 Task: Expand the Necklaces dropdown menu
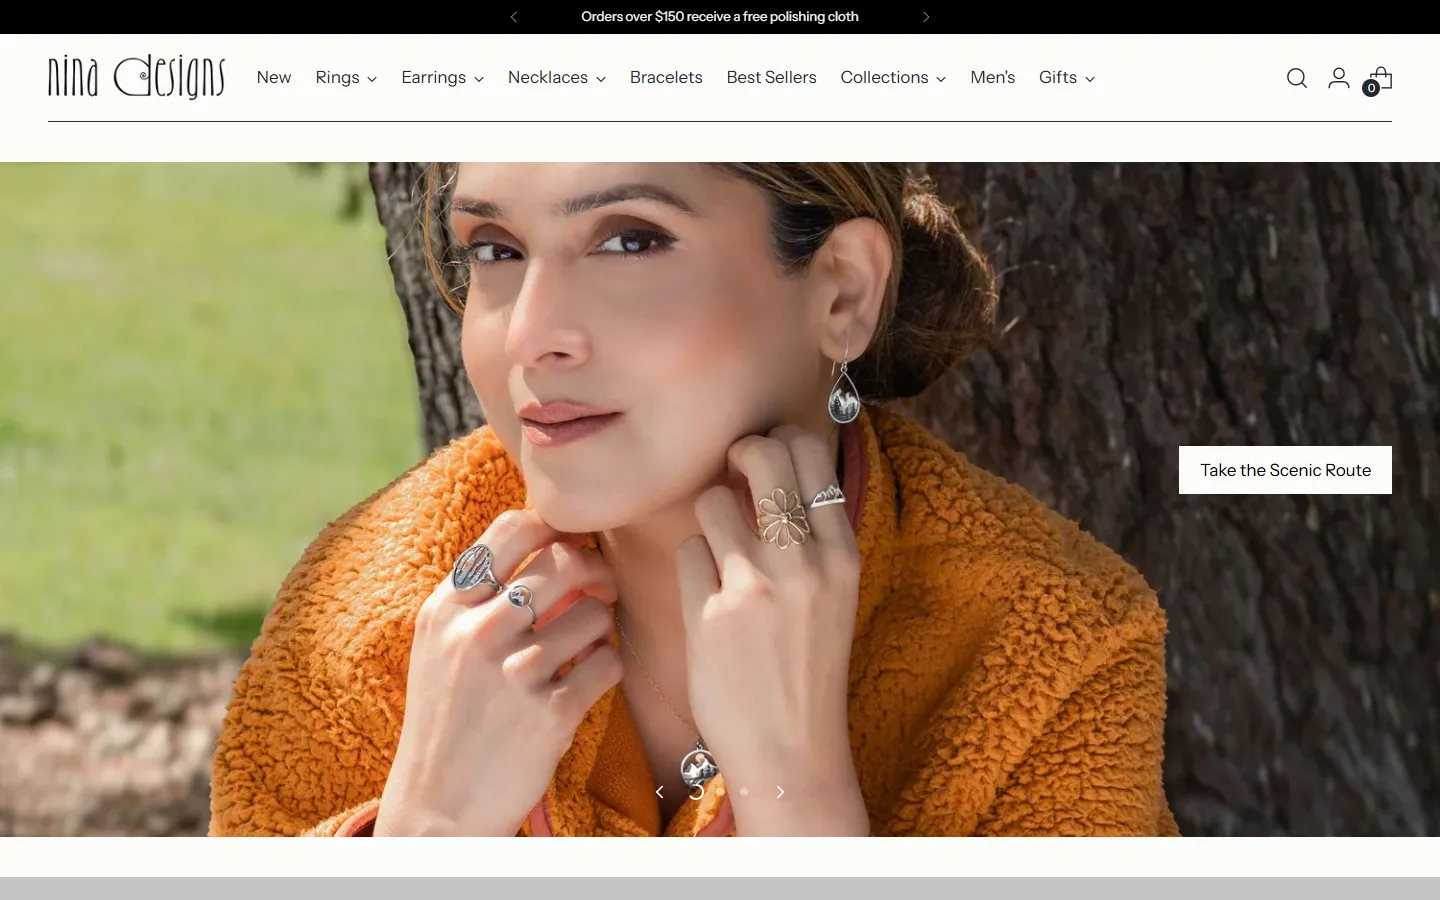[x=557, y=78]
